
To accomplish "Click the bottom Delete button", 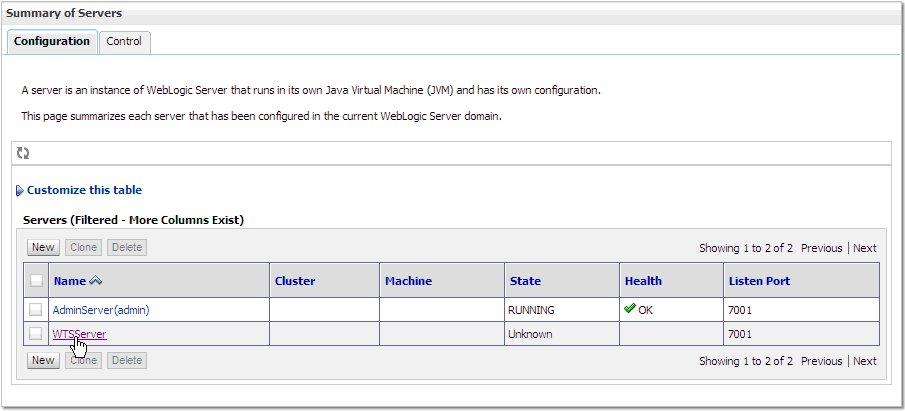I will coord(127,360).
